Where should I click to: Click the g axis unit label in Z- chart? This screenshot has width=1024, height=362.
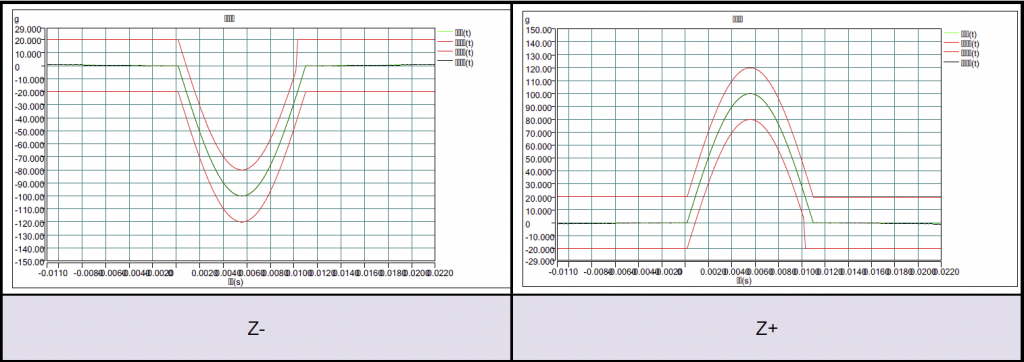click(17, 20)
